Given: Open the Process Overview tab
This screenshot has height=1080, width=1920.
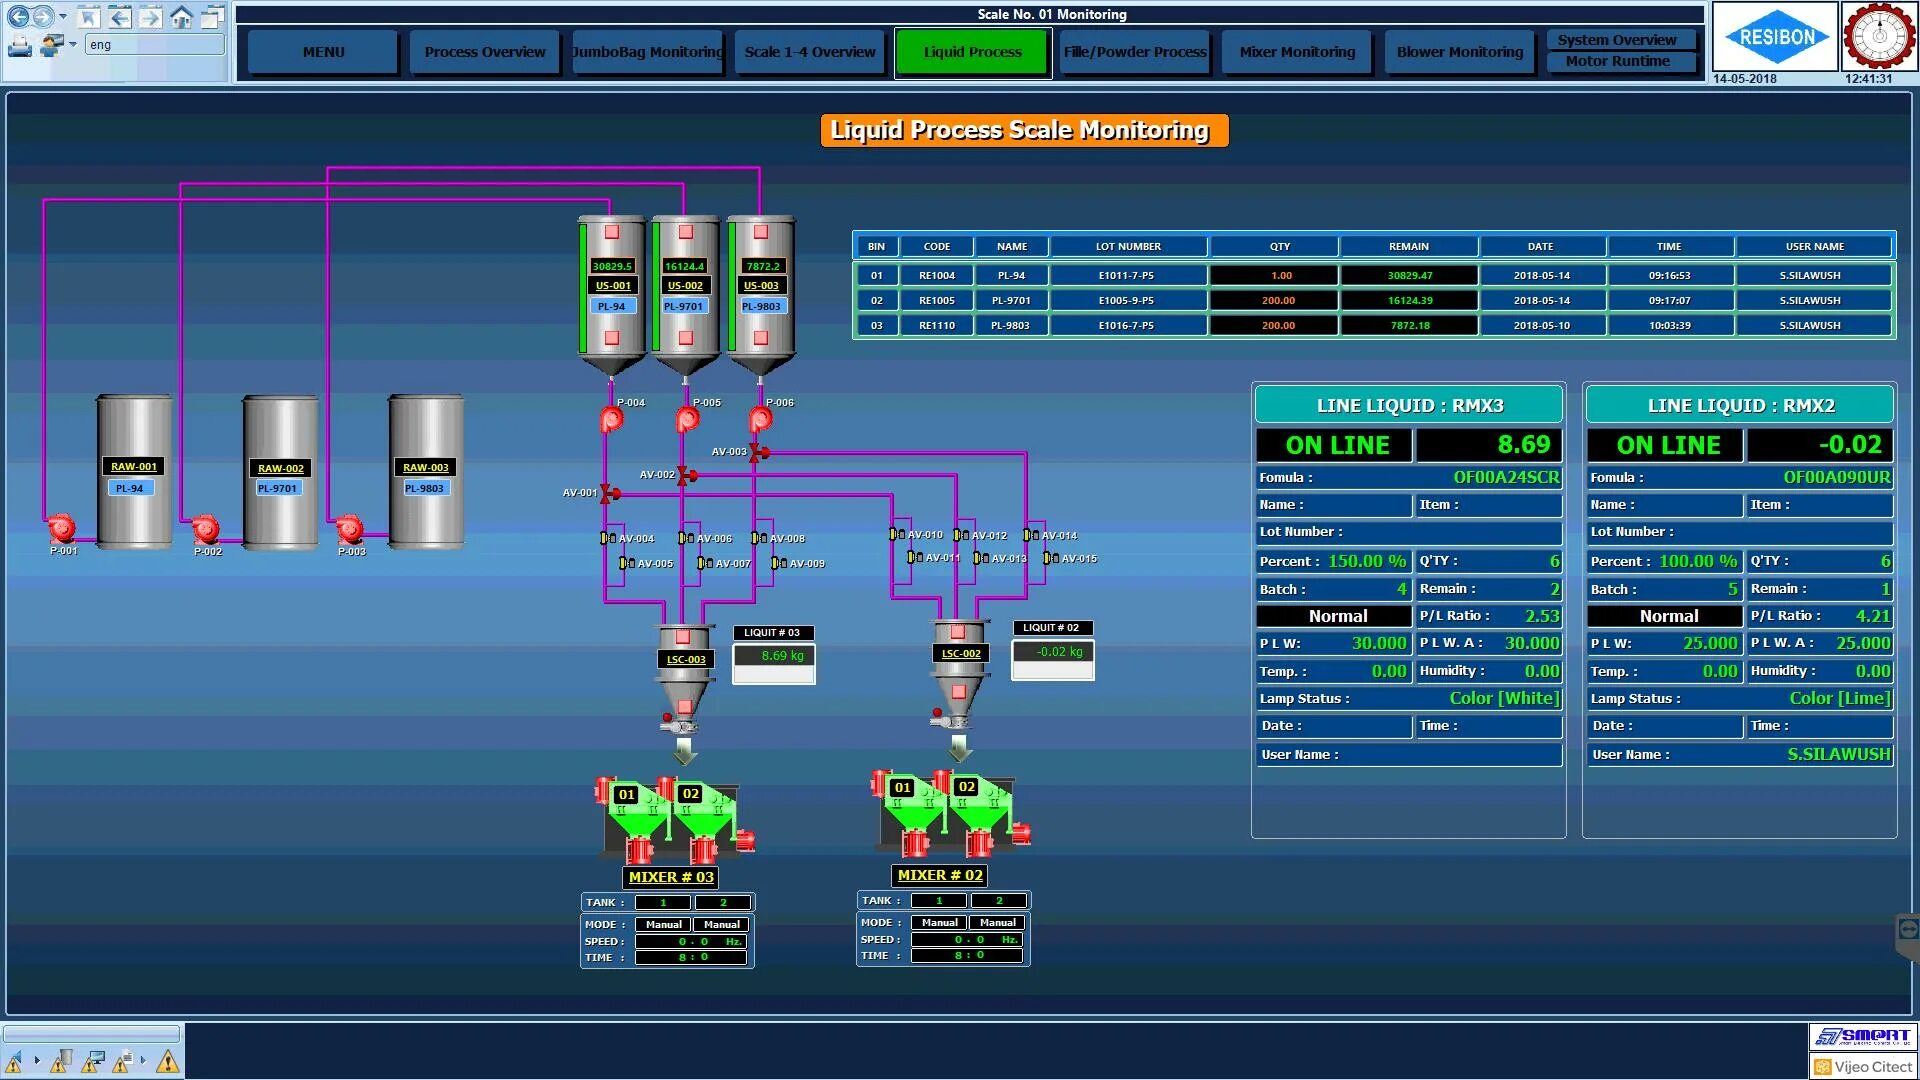Looking at the screenshot, I should pyautogui.click(x=484, y=52).
